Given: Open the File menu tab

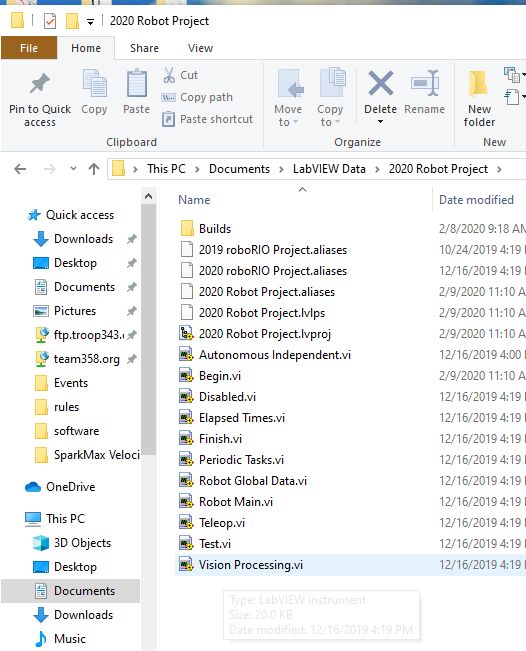Looking at the screenshot, I should click(x=29, y=48).
